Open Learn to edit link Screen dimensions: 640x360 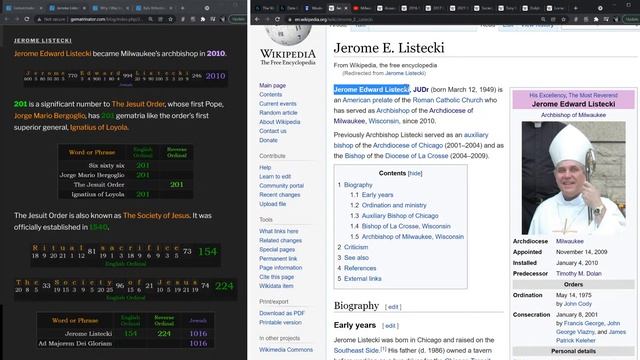tap(275, 176)
